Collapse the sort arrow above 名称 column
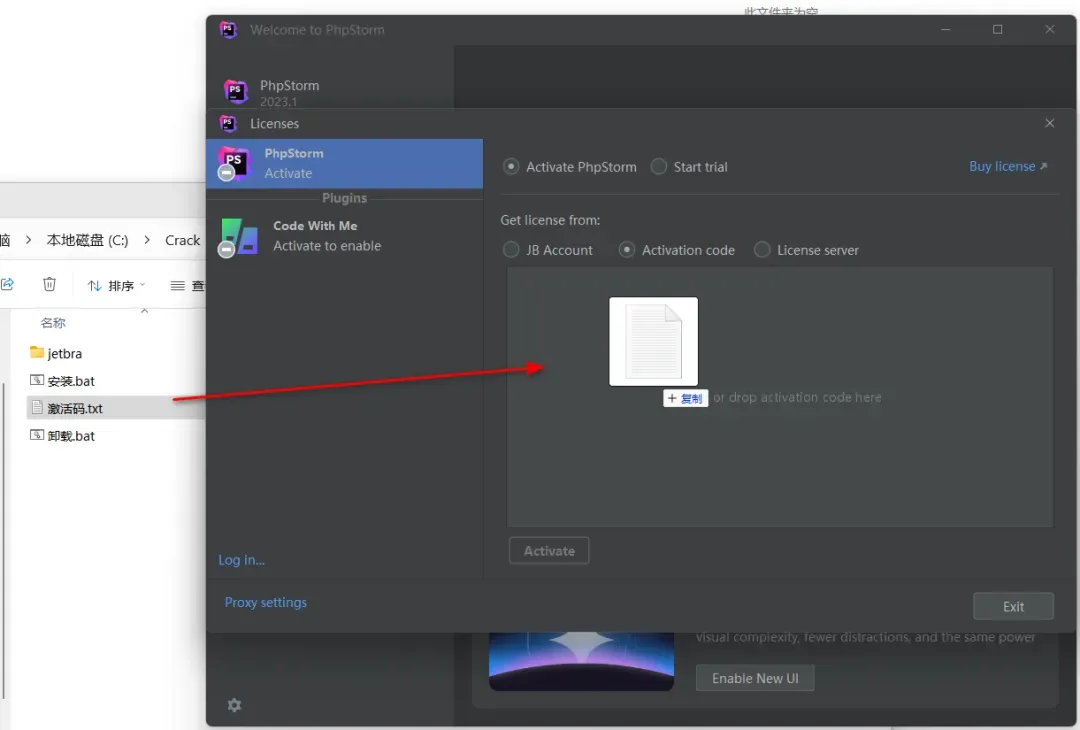The width and height of the screenshot is (1080, 730). 145,311
